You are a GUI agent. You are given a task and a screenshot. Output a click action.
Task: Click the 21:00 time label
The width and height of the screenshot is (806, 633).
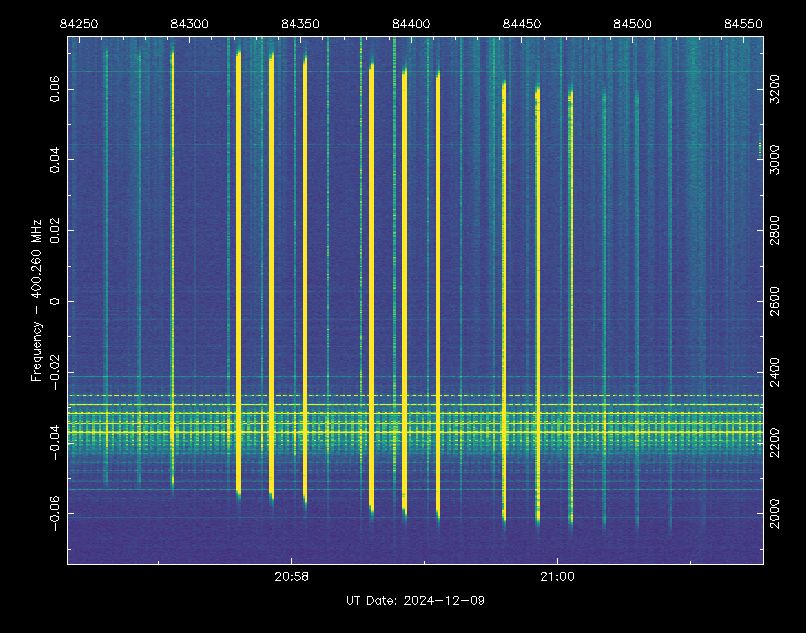coord(557,577)
